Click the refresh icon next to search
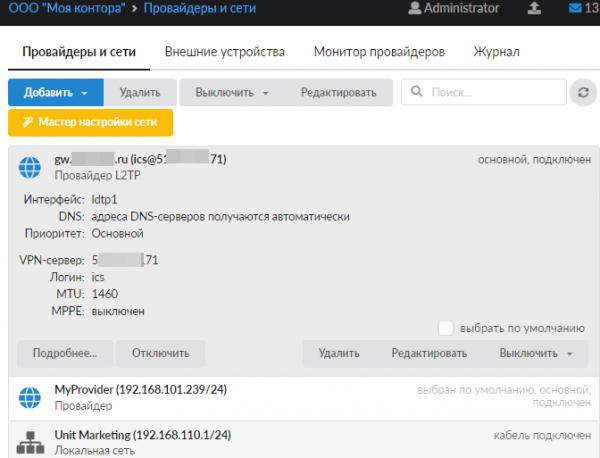 pyautogui.click(x=582, y=93)
